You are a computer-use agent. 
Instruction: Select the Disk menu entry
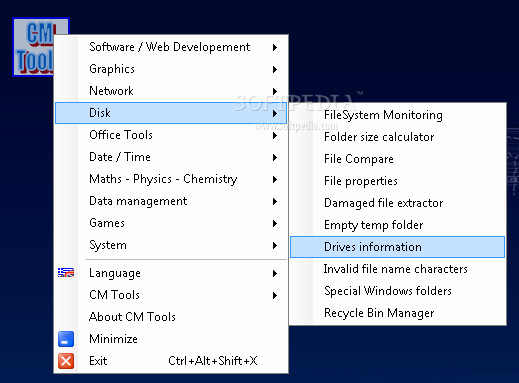[x=171, y=113]
